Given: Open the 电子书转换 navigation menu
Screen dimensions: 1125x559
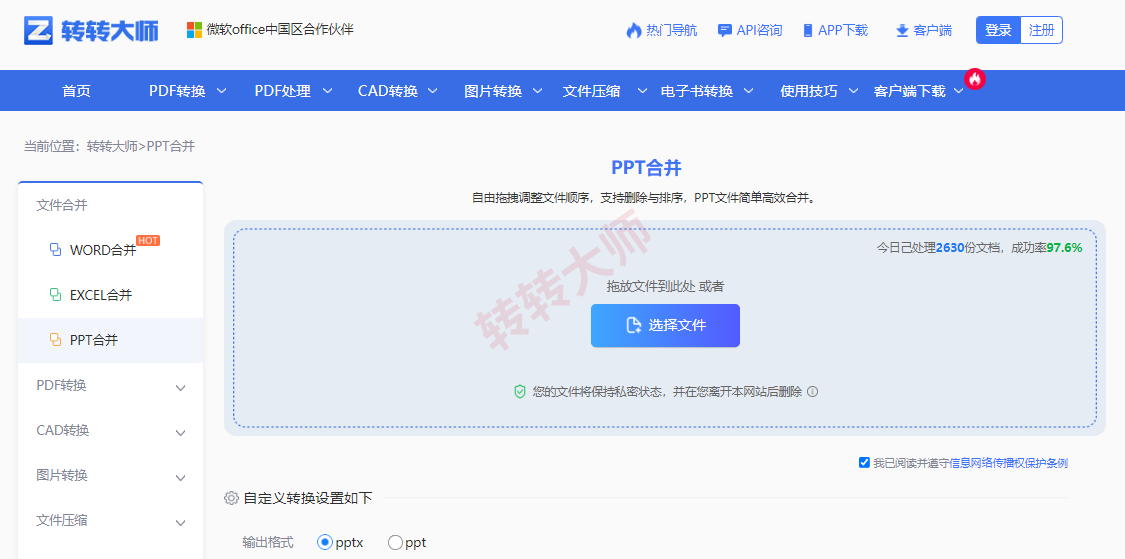Looking at the screenshot, I should tap(697, 91).
